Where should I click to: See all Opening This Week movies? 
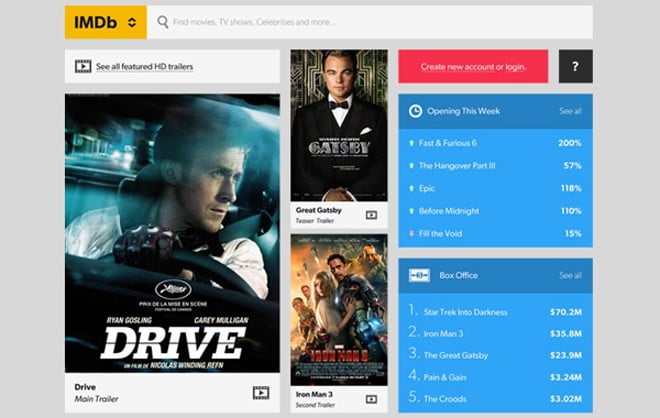pos(570,111)
